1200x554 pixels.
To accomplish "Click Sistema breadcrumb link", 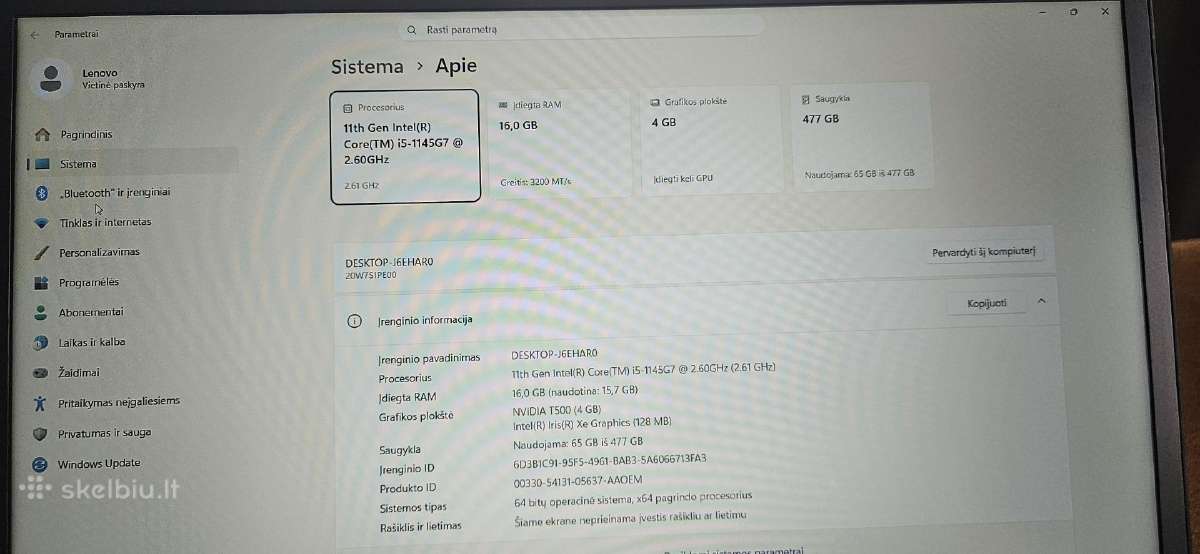I will click(367, 66).
